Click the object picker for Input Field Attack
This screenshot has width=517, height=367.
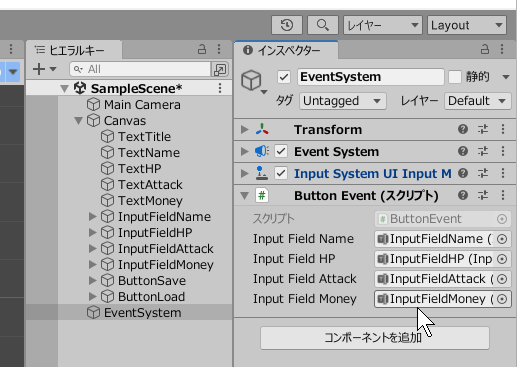tap(502, 279)
